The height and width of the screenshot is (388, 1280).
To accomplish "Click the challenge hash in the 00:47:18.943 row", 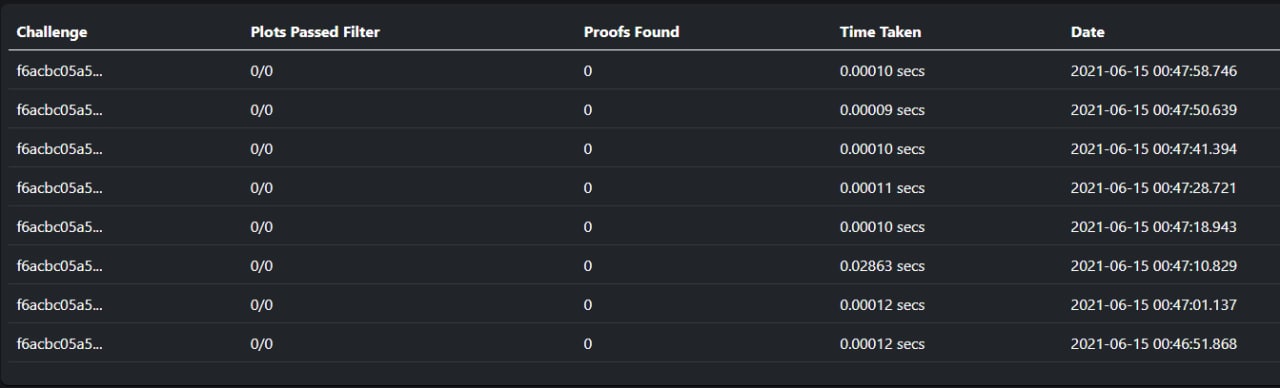I will pyautogui.click(x=59, y=227).
